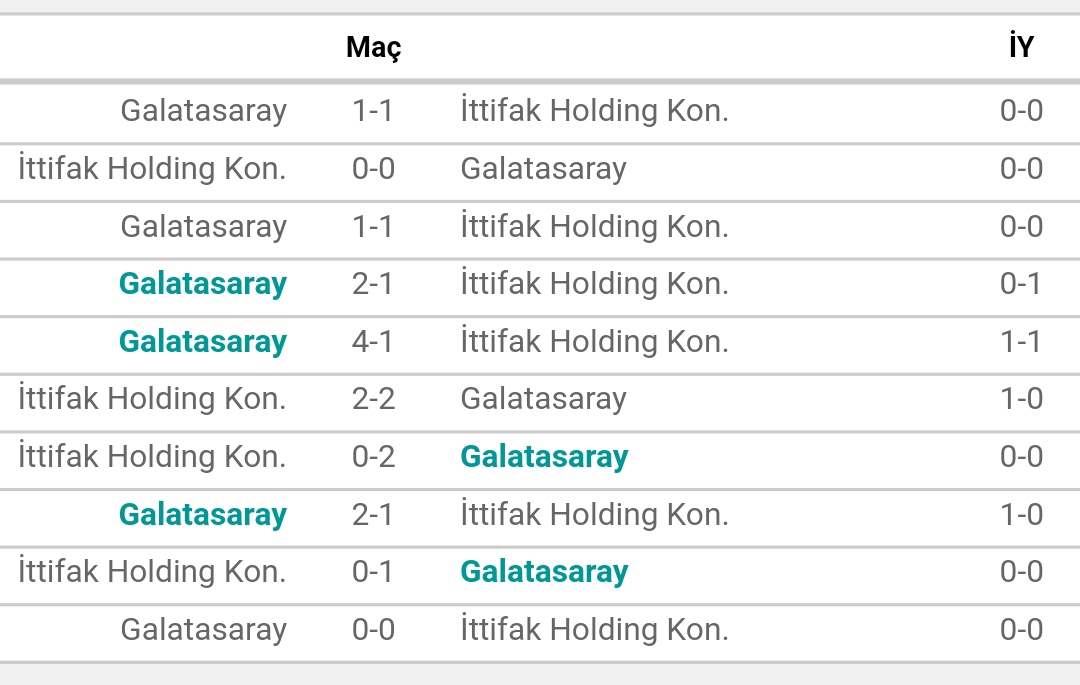Click the bold Galatasaray in the 0-2 row
This screenshot has height=685, width=1080.
pos(544,456)
